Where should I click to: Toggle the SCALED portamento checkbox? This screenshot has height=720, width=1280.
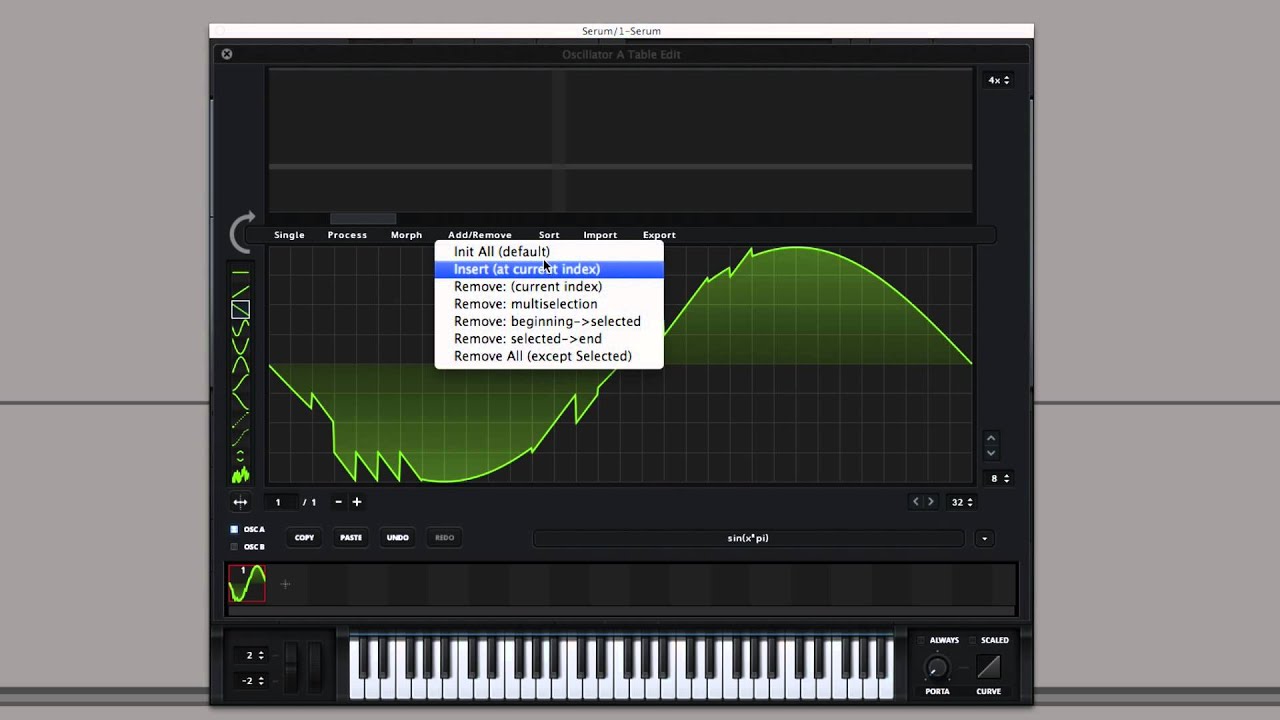click(972, 640)
